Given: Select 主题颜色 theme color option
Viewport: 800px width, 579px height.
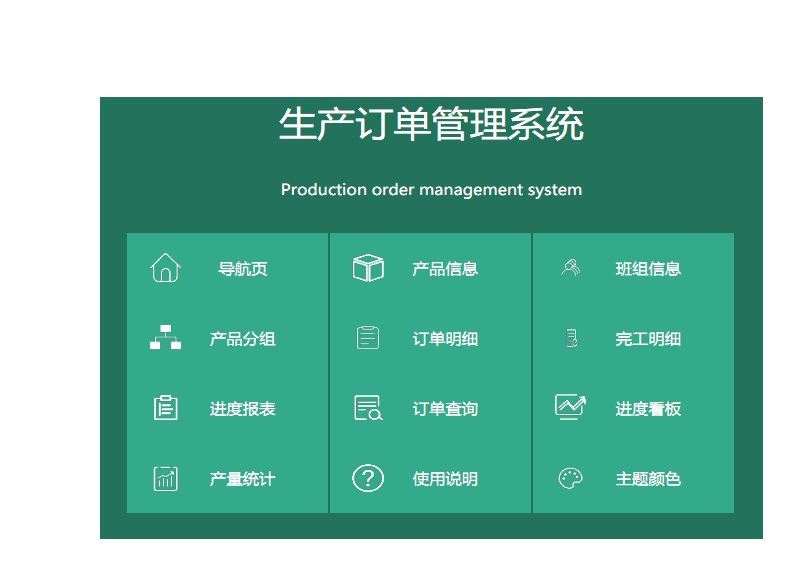Looking at the screenshot, I should pyautogui.click(x=648, y=479).
